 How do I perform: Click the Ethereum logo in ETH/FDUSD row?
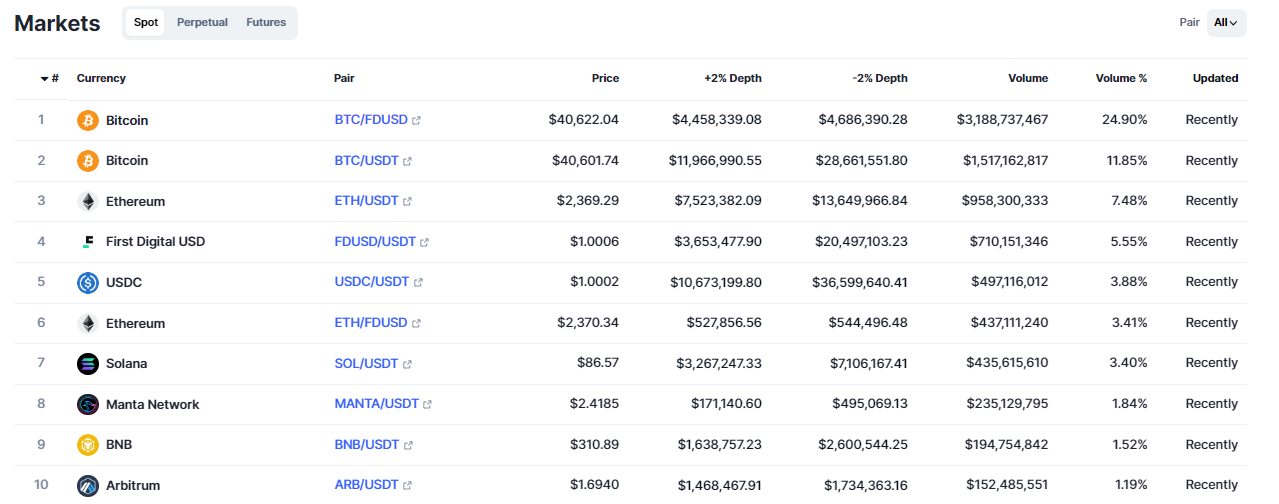(x=88, y=323)
